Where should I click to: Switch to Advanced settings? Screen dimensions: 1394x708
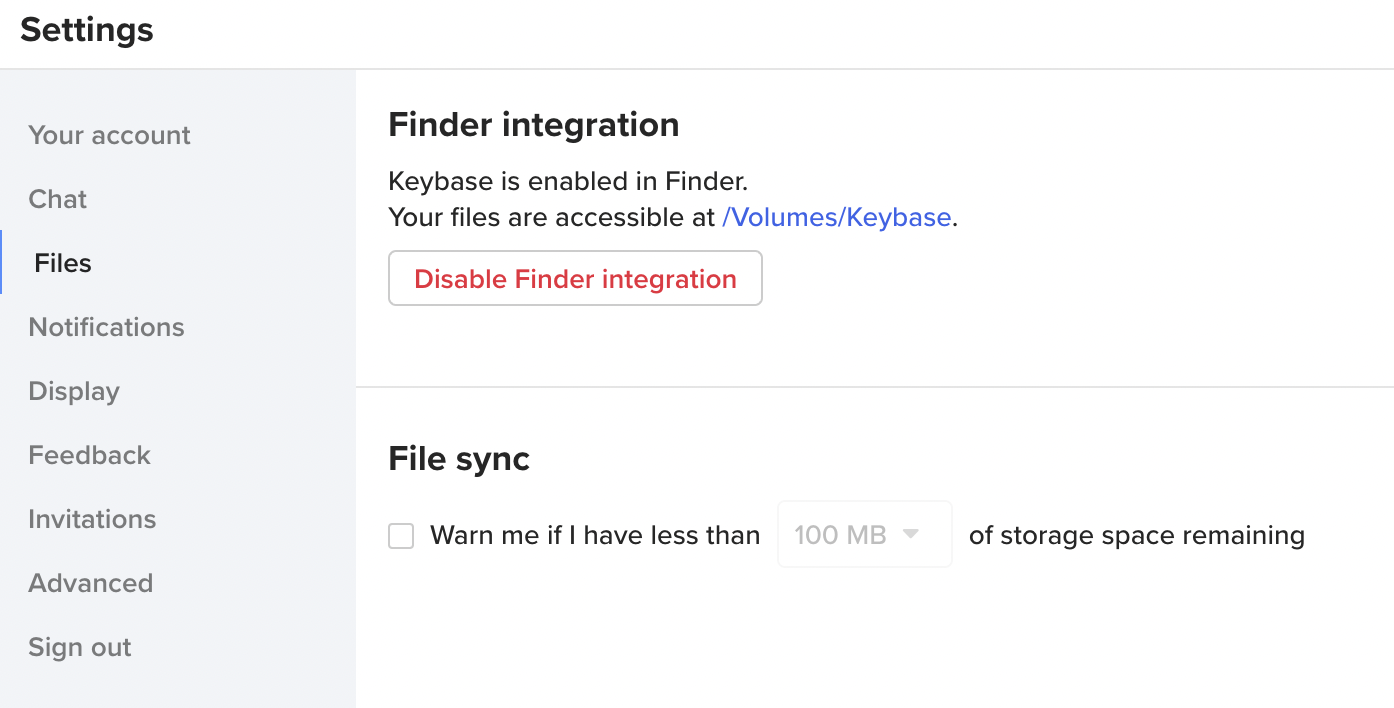[90, 583]
